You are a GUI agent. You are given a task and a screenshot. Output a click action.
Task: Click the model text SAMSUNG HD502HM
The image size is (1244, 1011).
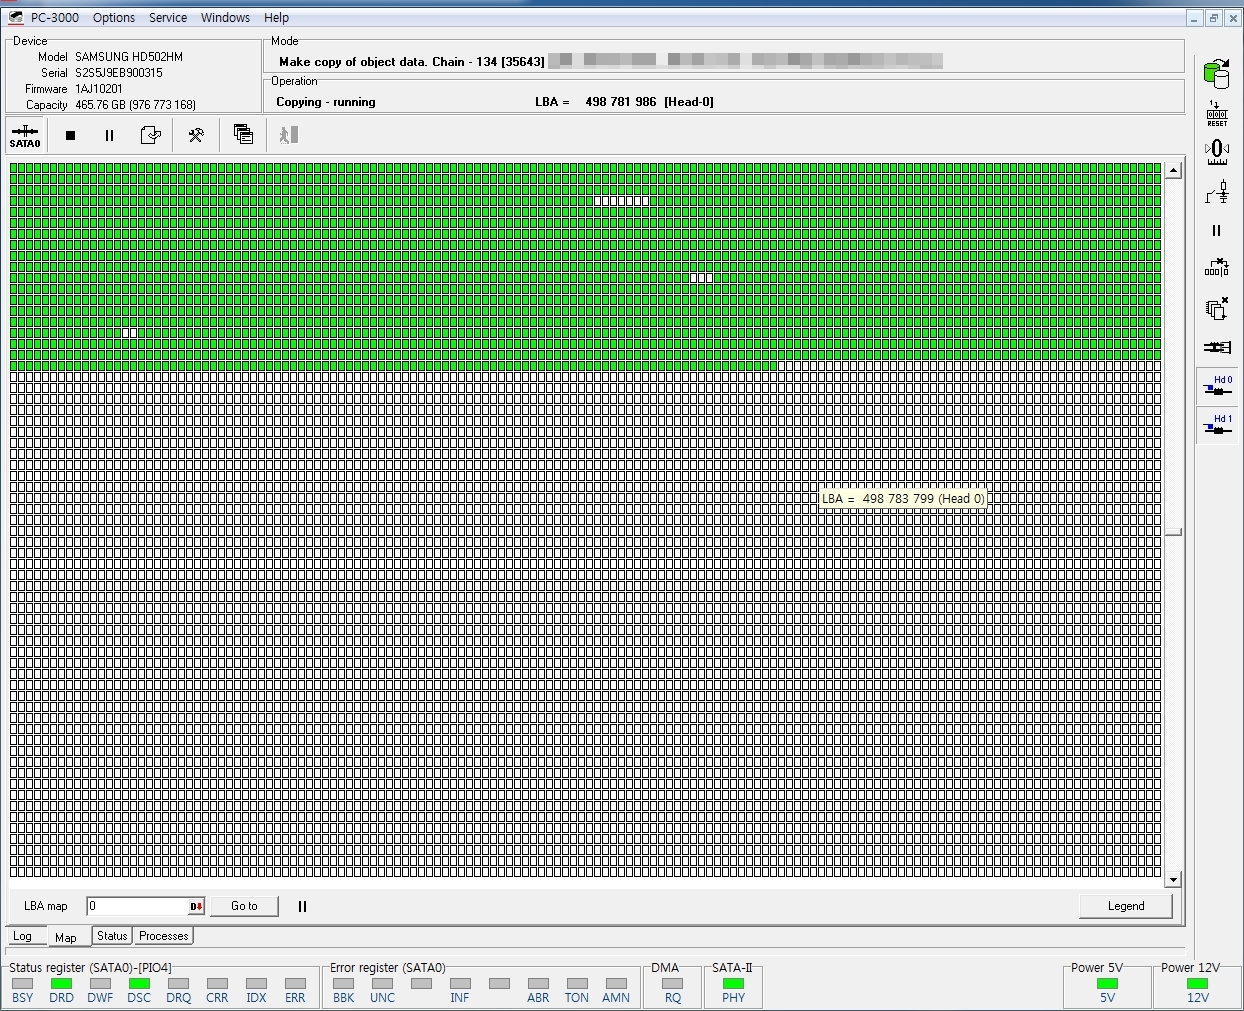coord(129,57)
